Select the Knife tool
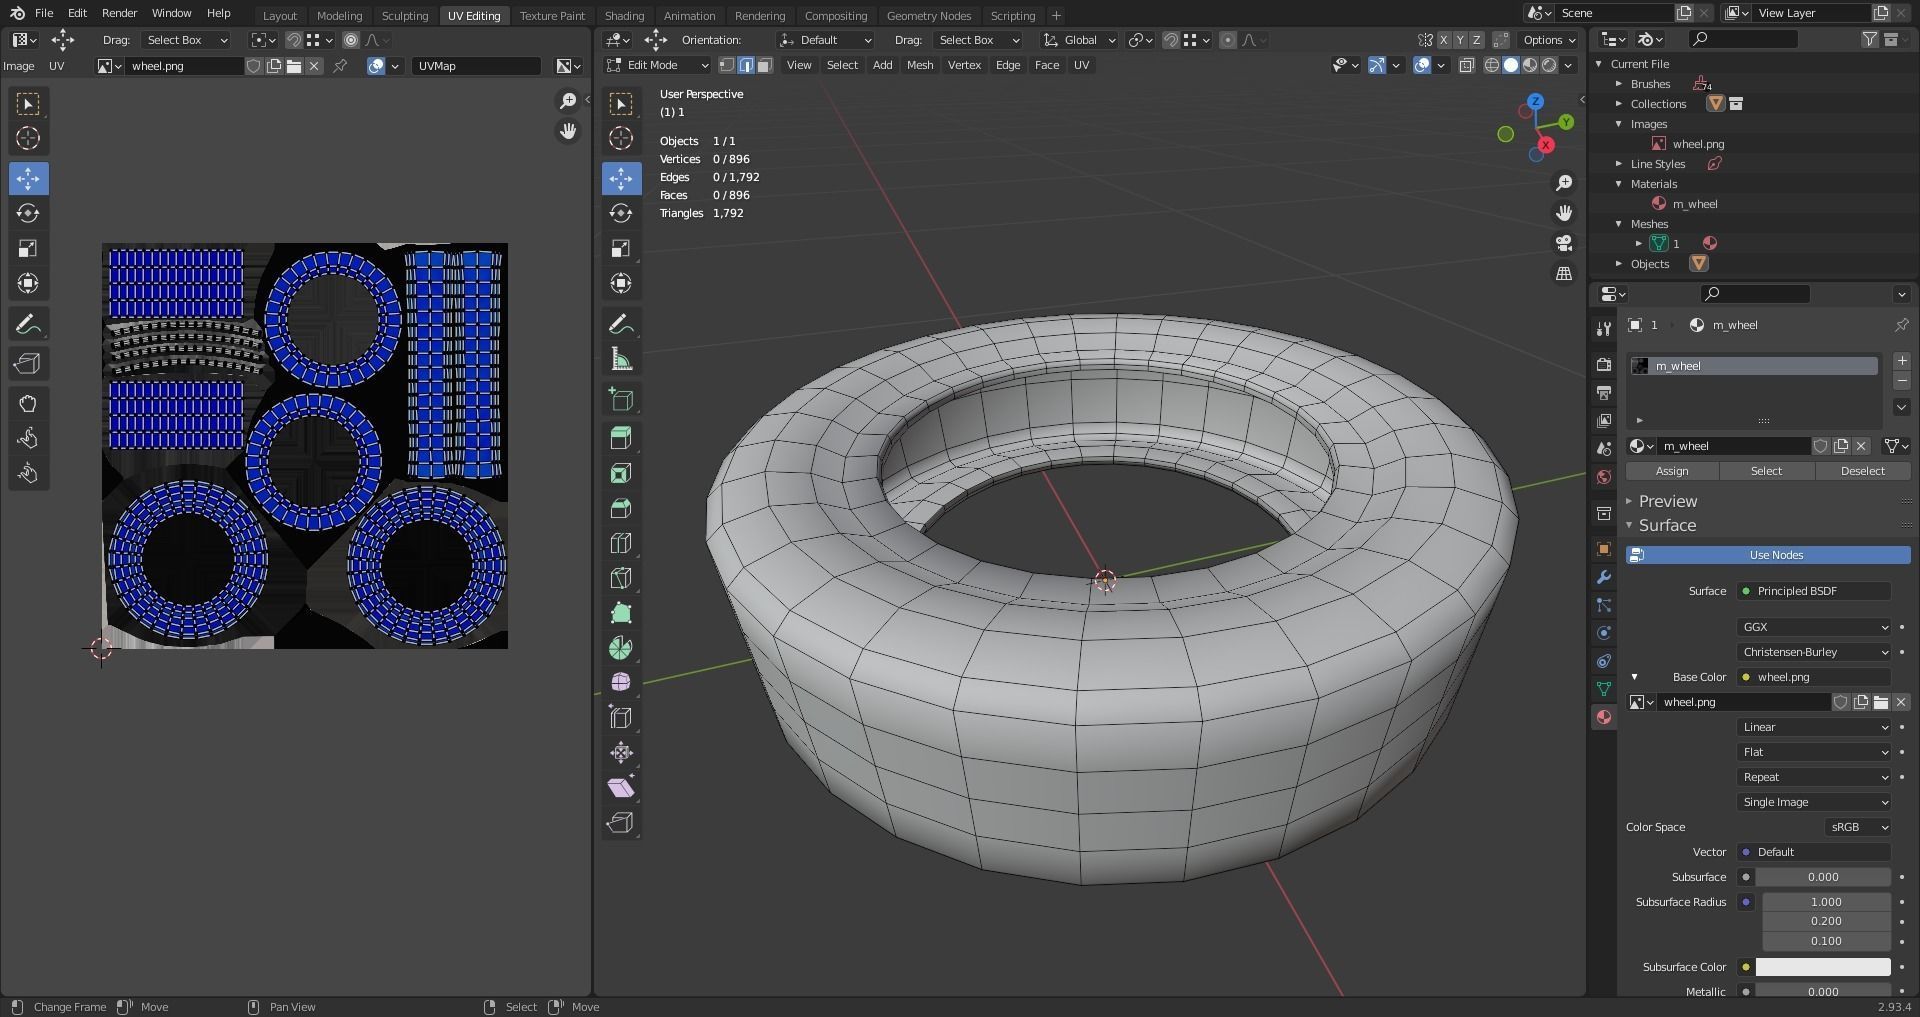The image size is (1920, 1017). [x=621, y=578]
